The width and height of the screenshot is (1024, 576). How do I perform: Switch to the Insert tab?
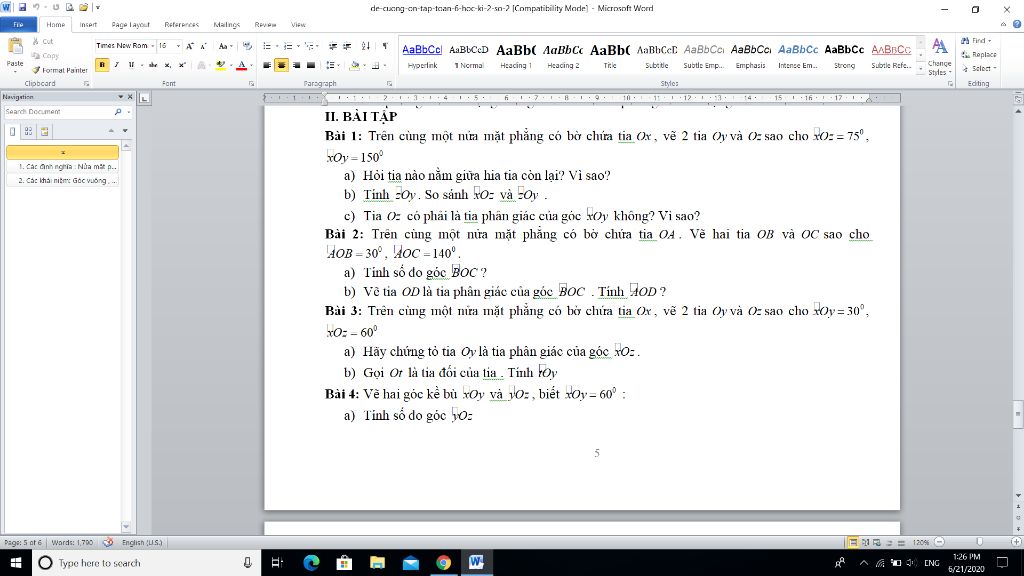click(88, 25)
